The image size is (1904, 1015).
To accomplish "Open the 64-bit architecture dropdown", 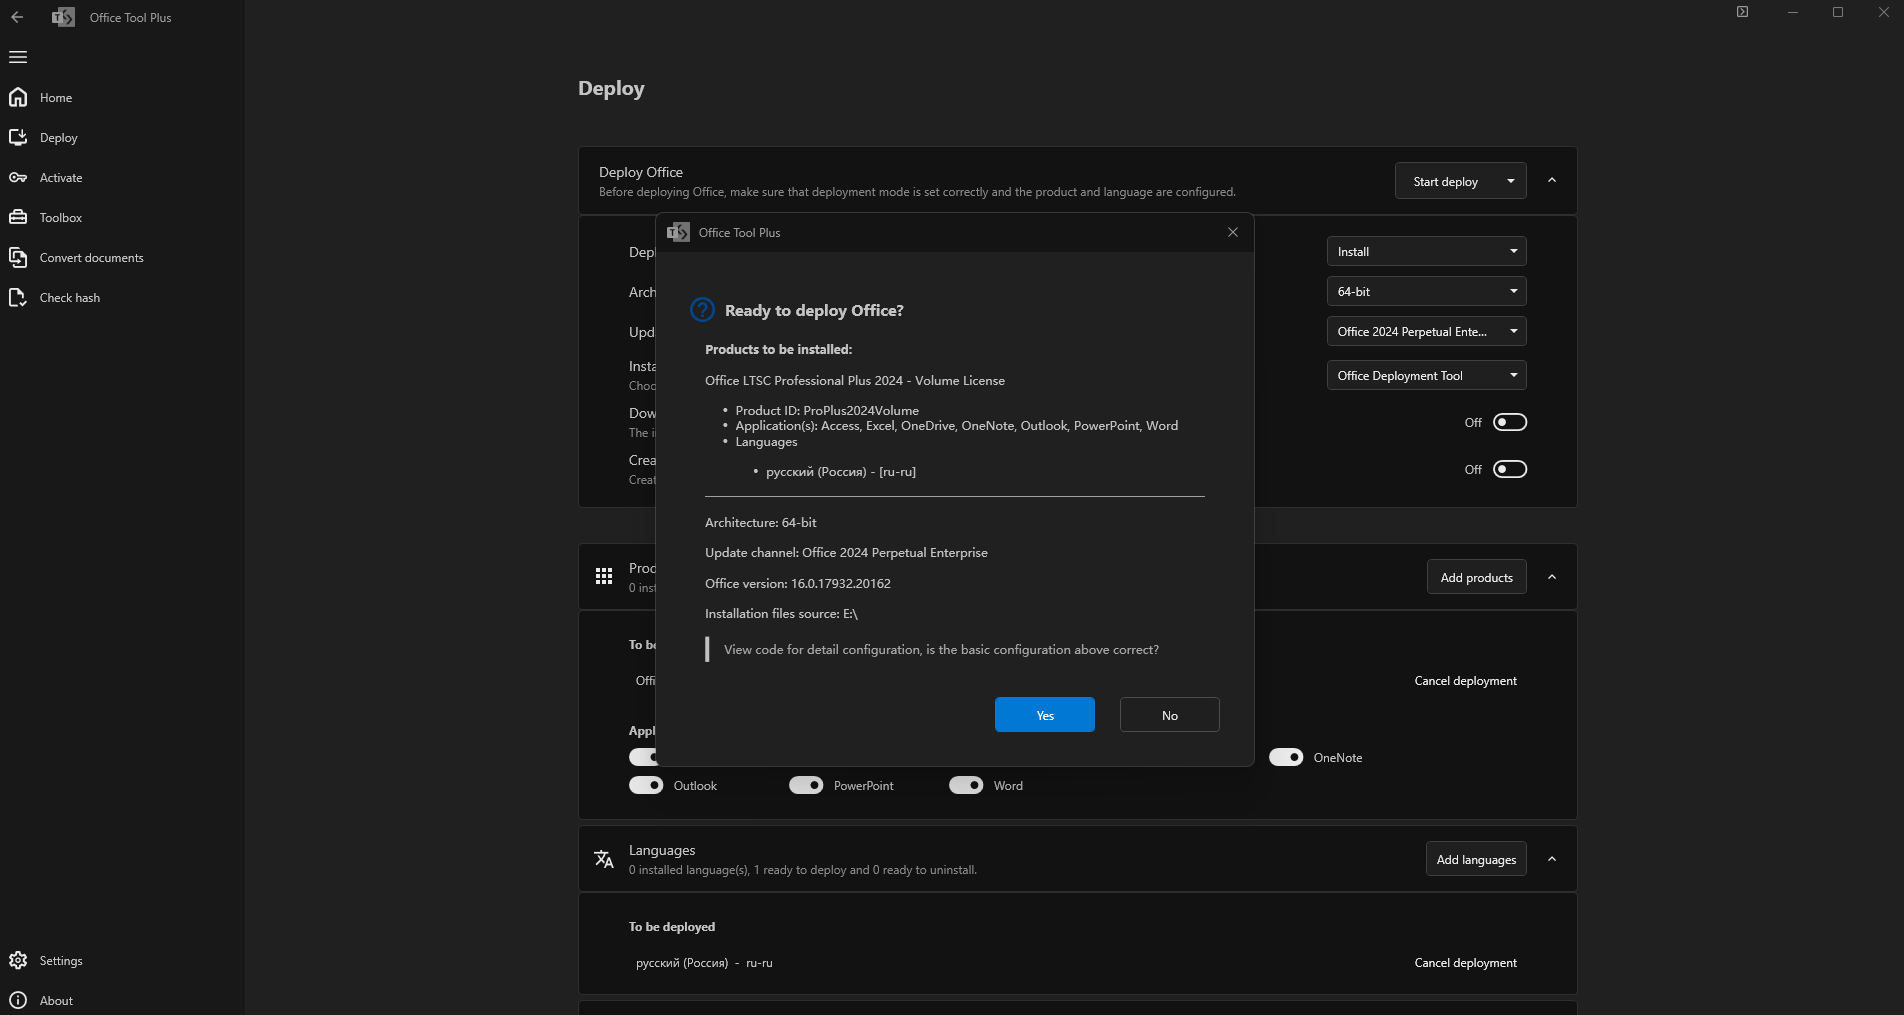I will pos(1427,291).
